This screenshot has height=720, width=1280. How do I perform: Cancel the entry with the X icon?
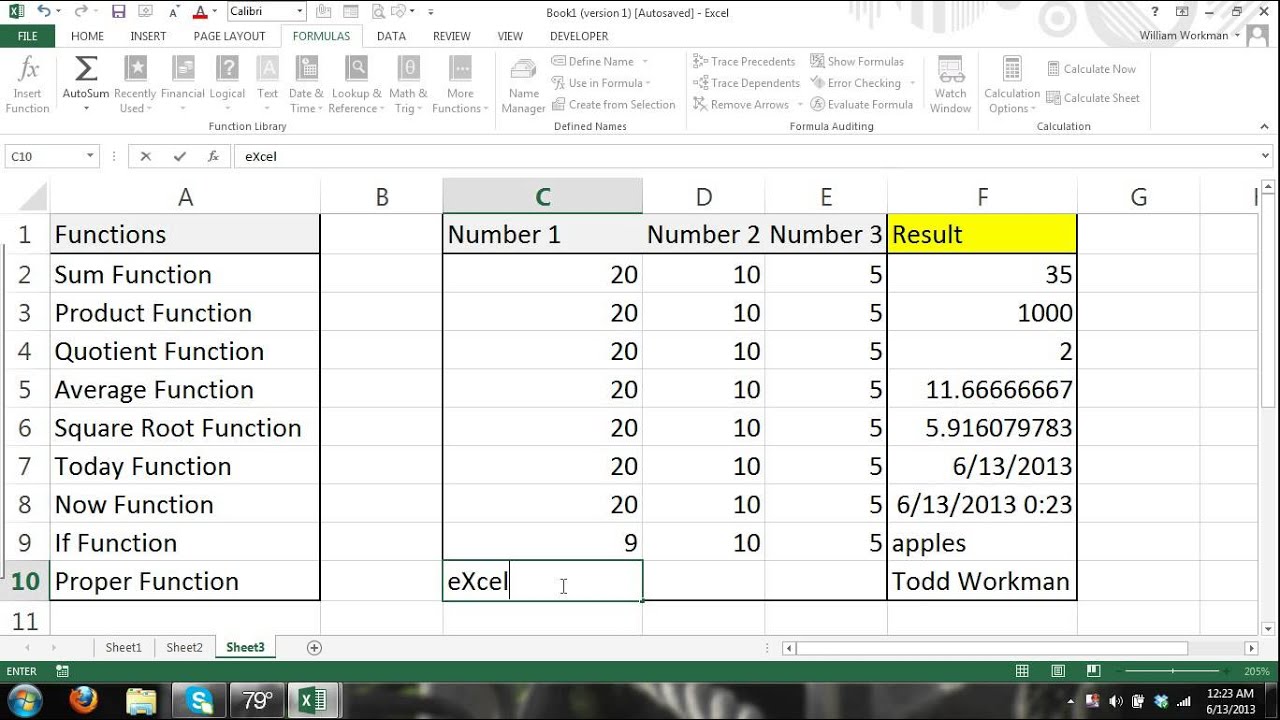[146, 156]
